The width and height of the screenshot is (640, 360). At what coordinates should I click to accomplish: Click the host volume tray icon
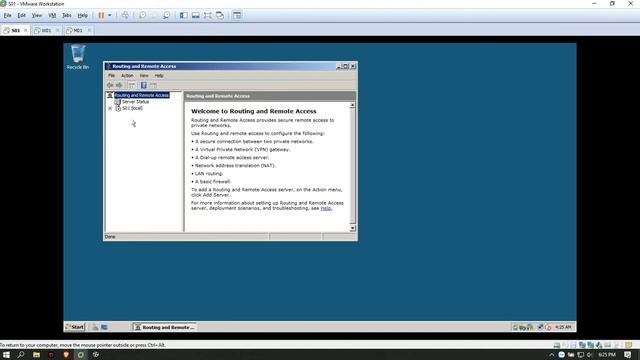(x=589, y=355)
